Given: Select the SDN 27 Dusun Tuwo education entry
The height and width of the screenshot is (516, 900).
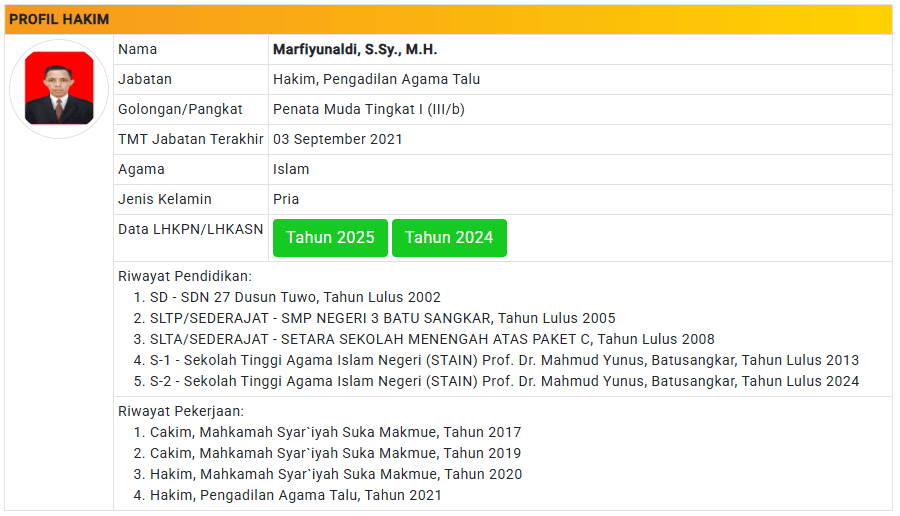Looking at the screenshot, I should click(x=295, y=297).
